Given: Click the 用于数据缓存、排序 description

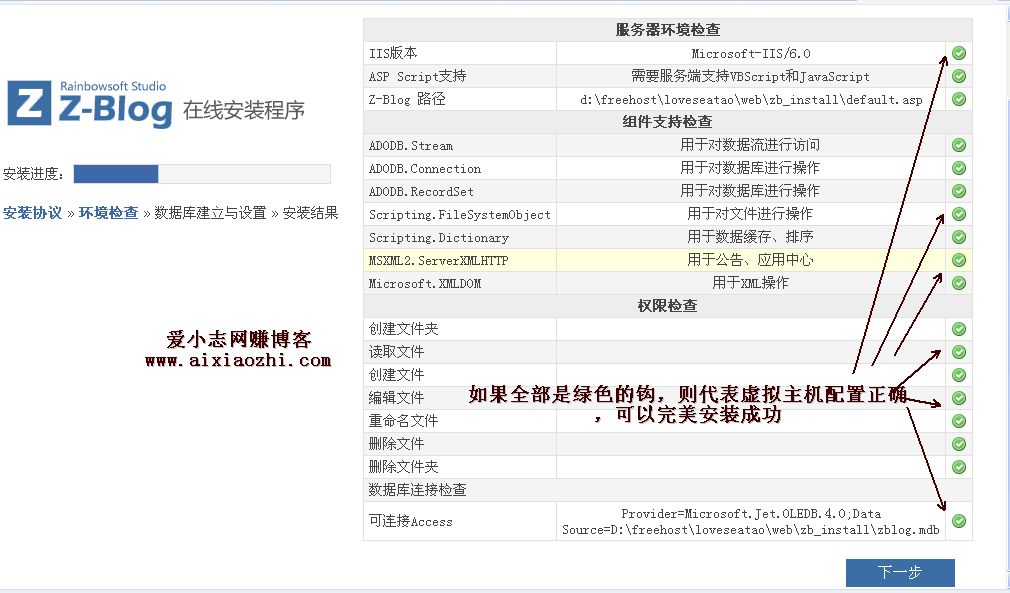Looking at the screenshot, I should pos(750,237).
